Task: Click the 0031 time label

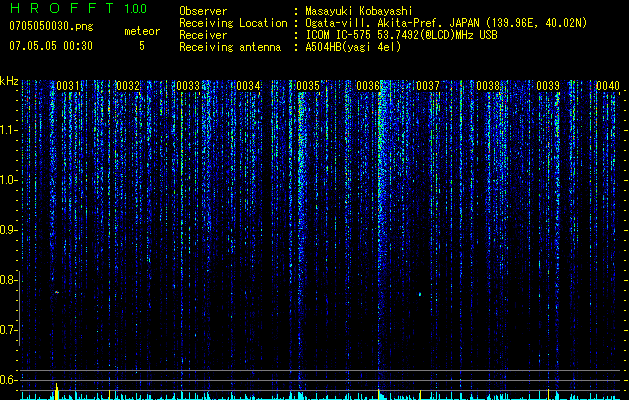Action: (x=68, y=86)
